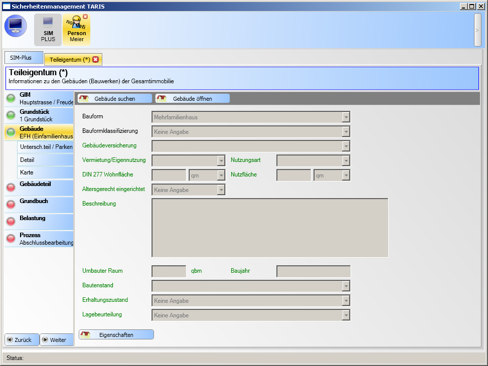The width and height of the screenshot is (488, 366).
Task: Expand the Nutzfläche qm unit dropdown
Action: [346, 175]
